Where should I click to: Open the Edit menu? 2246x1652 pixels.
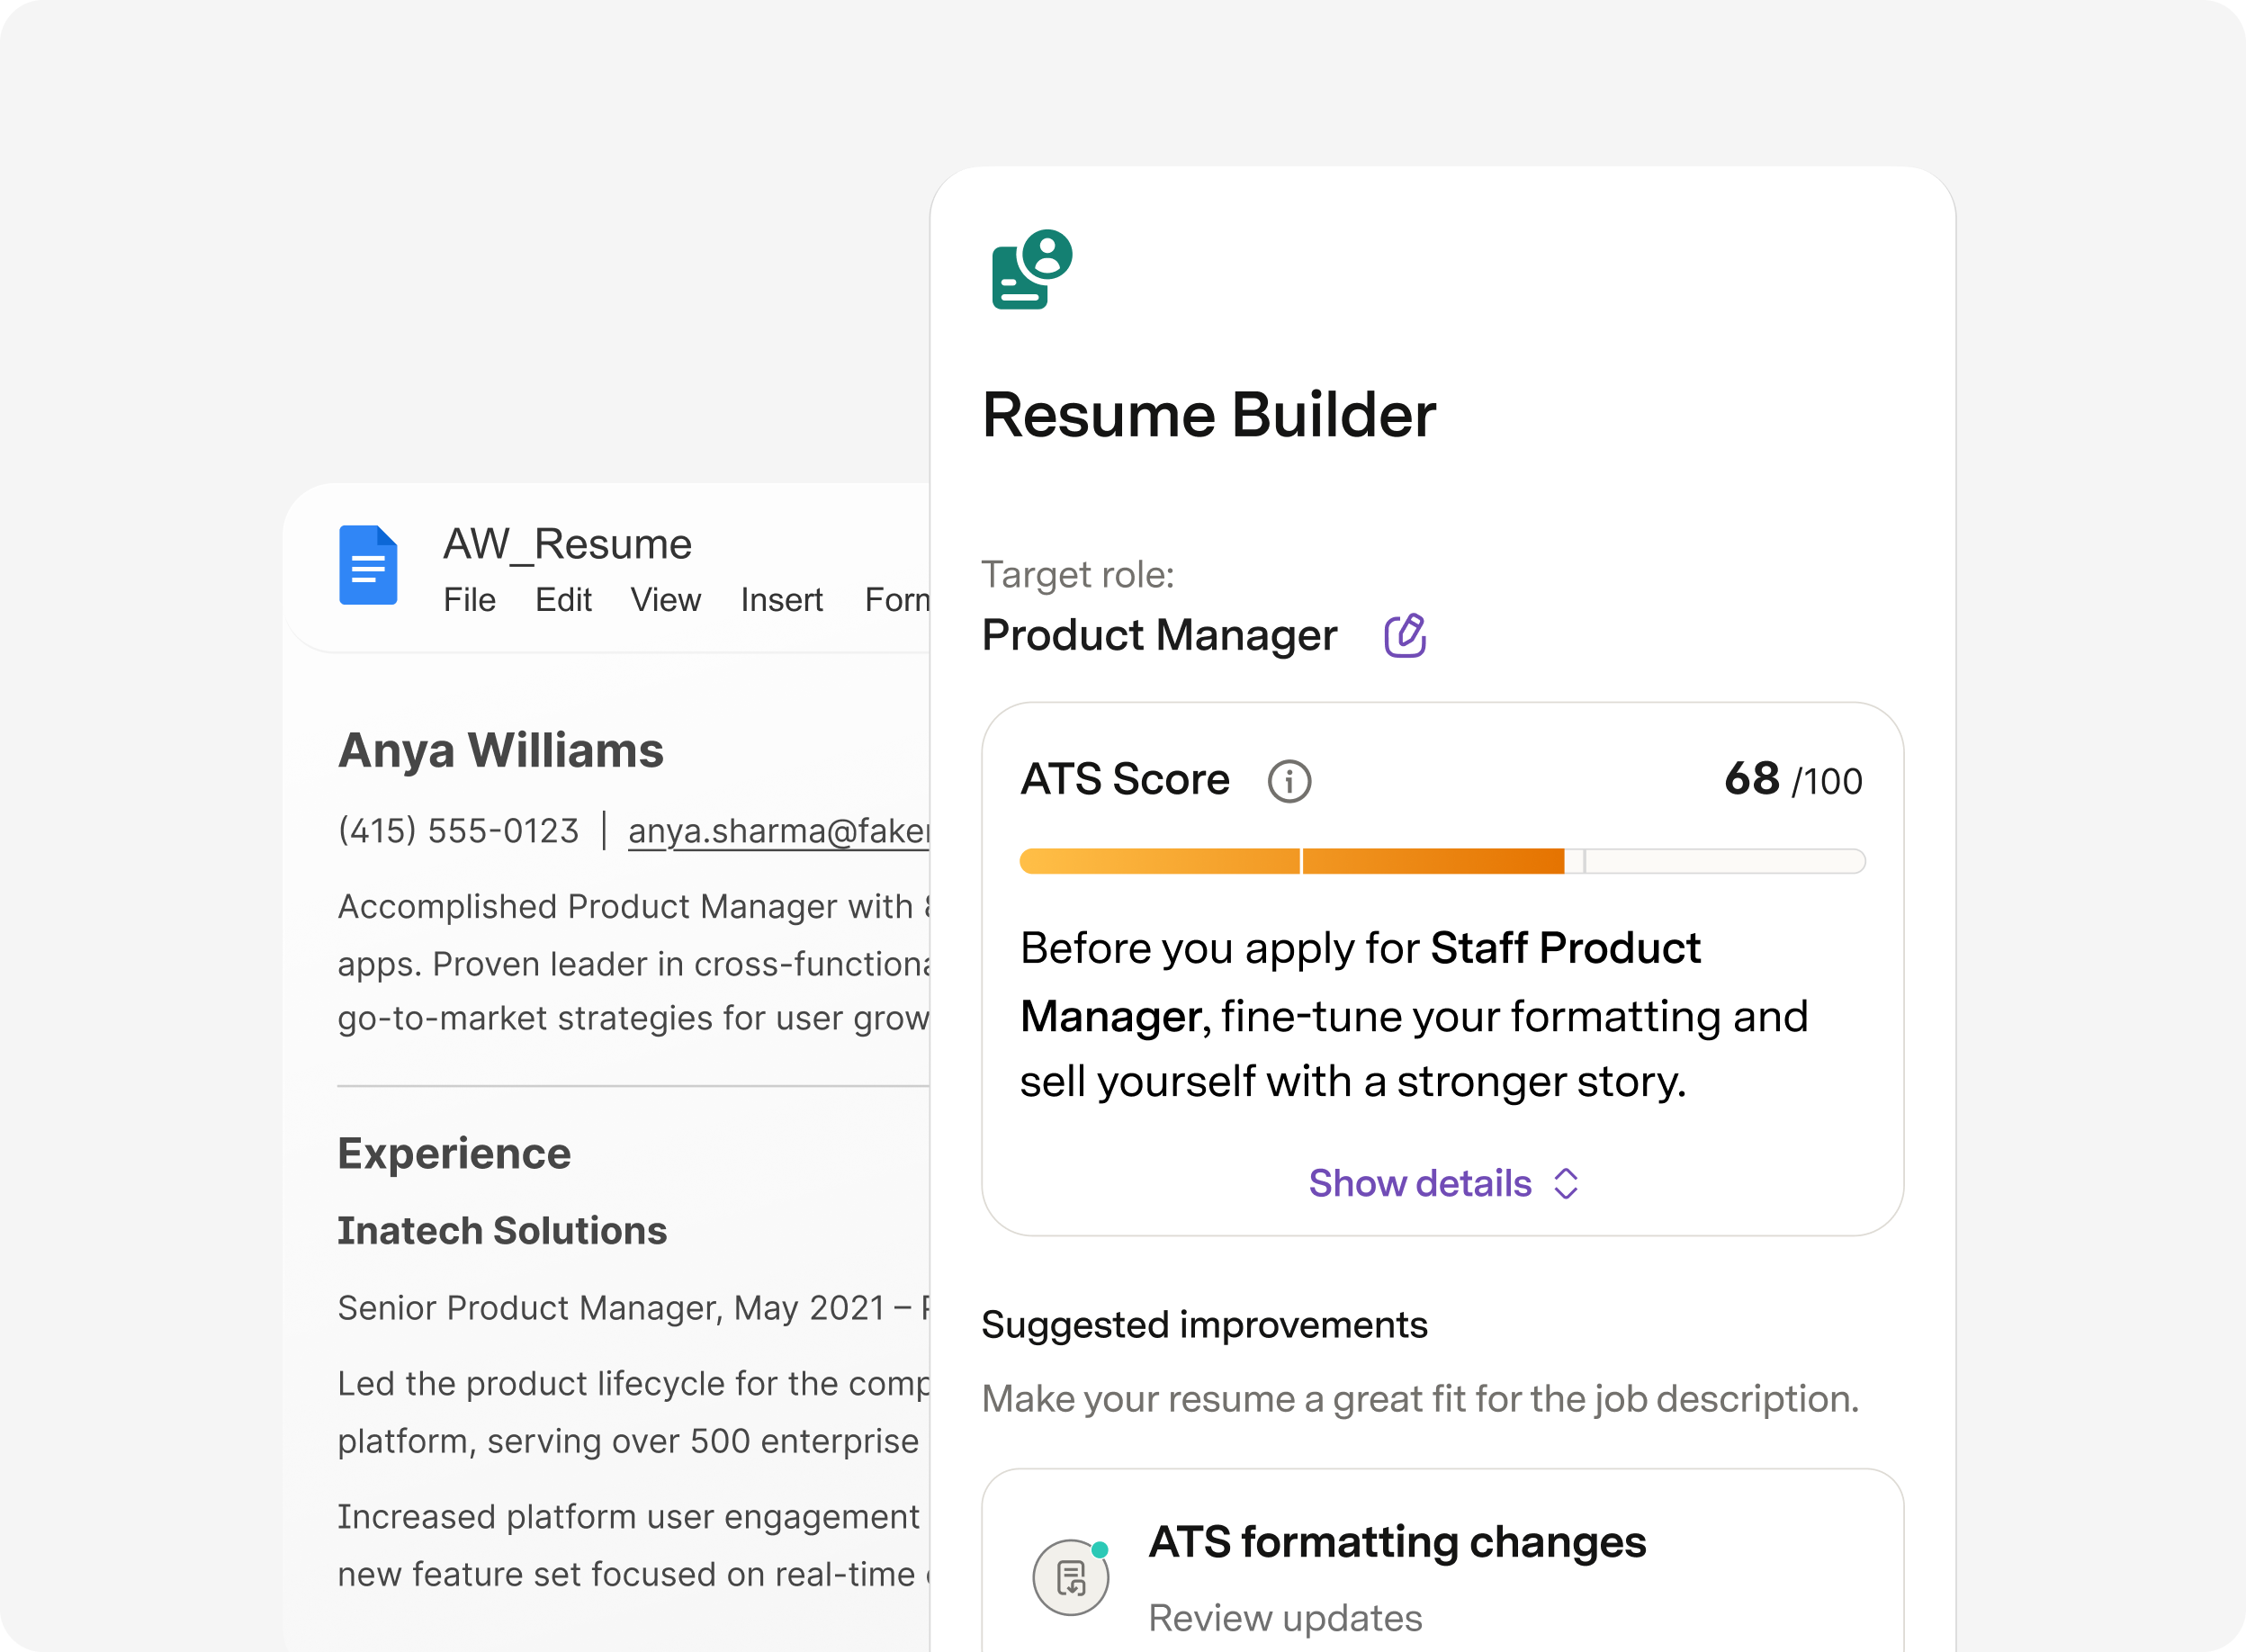point(563,599)
